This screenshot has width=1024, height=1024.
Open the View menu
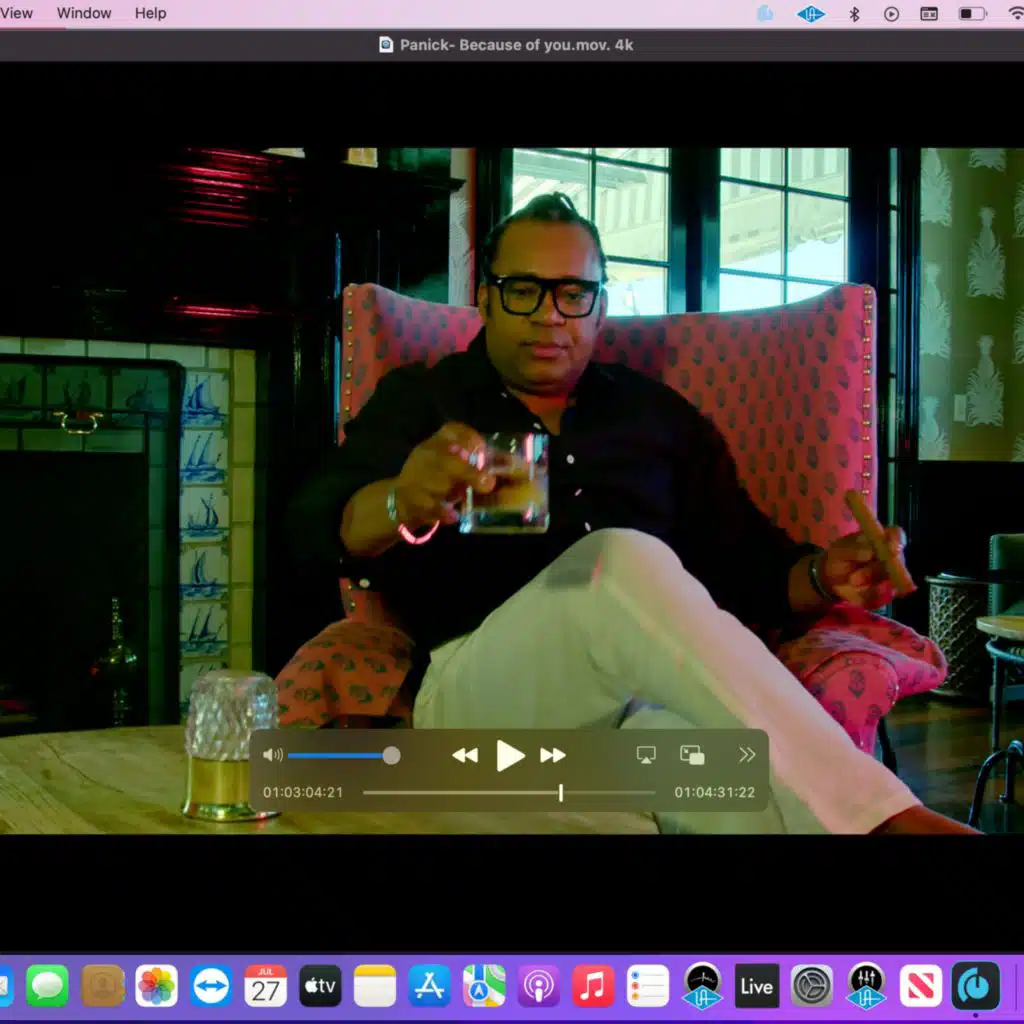pyautogui.click(x=16, y=13)
